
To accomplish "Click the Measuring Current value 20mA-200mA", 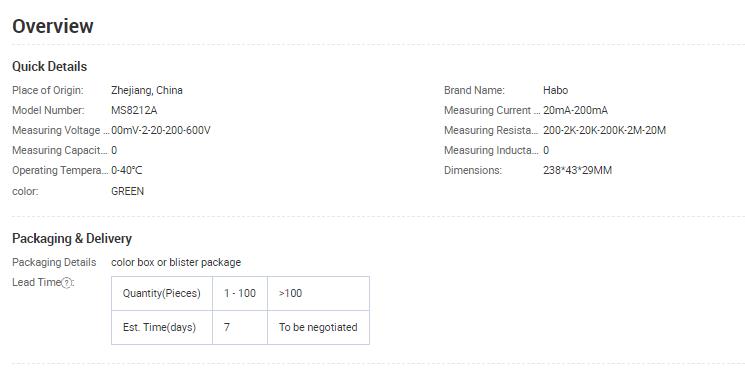I will point(575,110).
